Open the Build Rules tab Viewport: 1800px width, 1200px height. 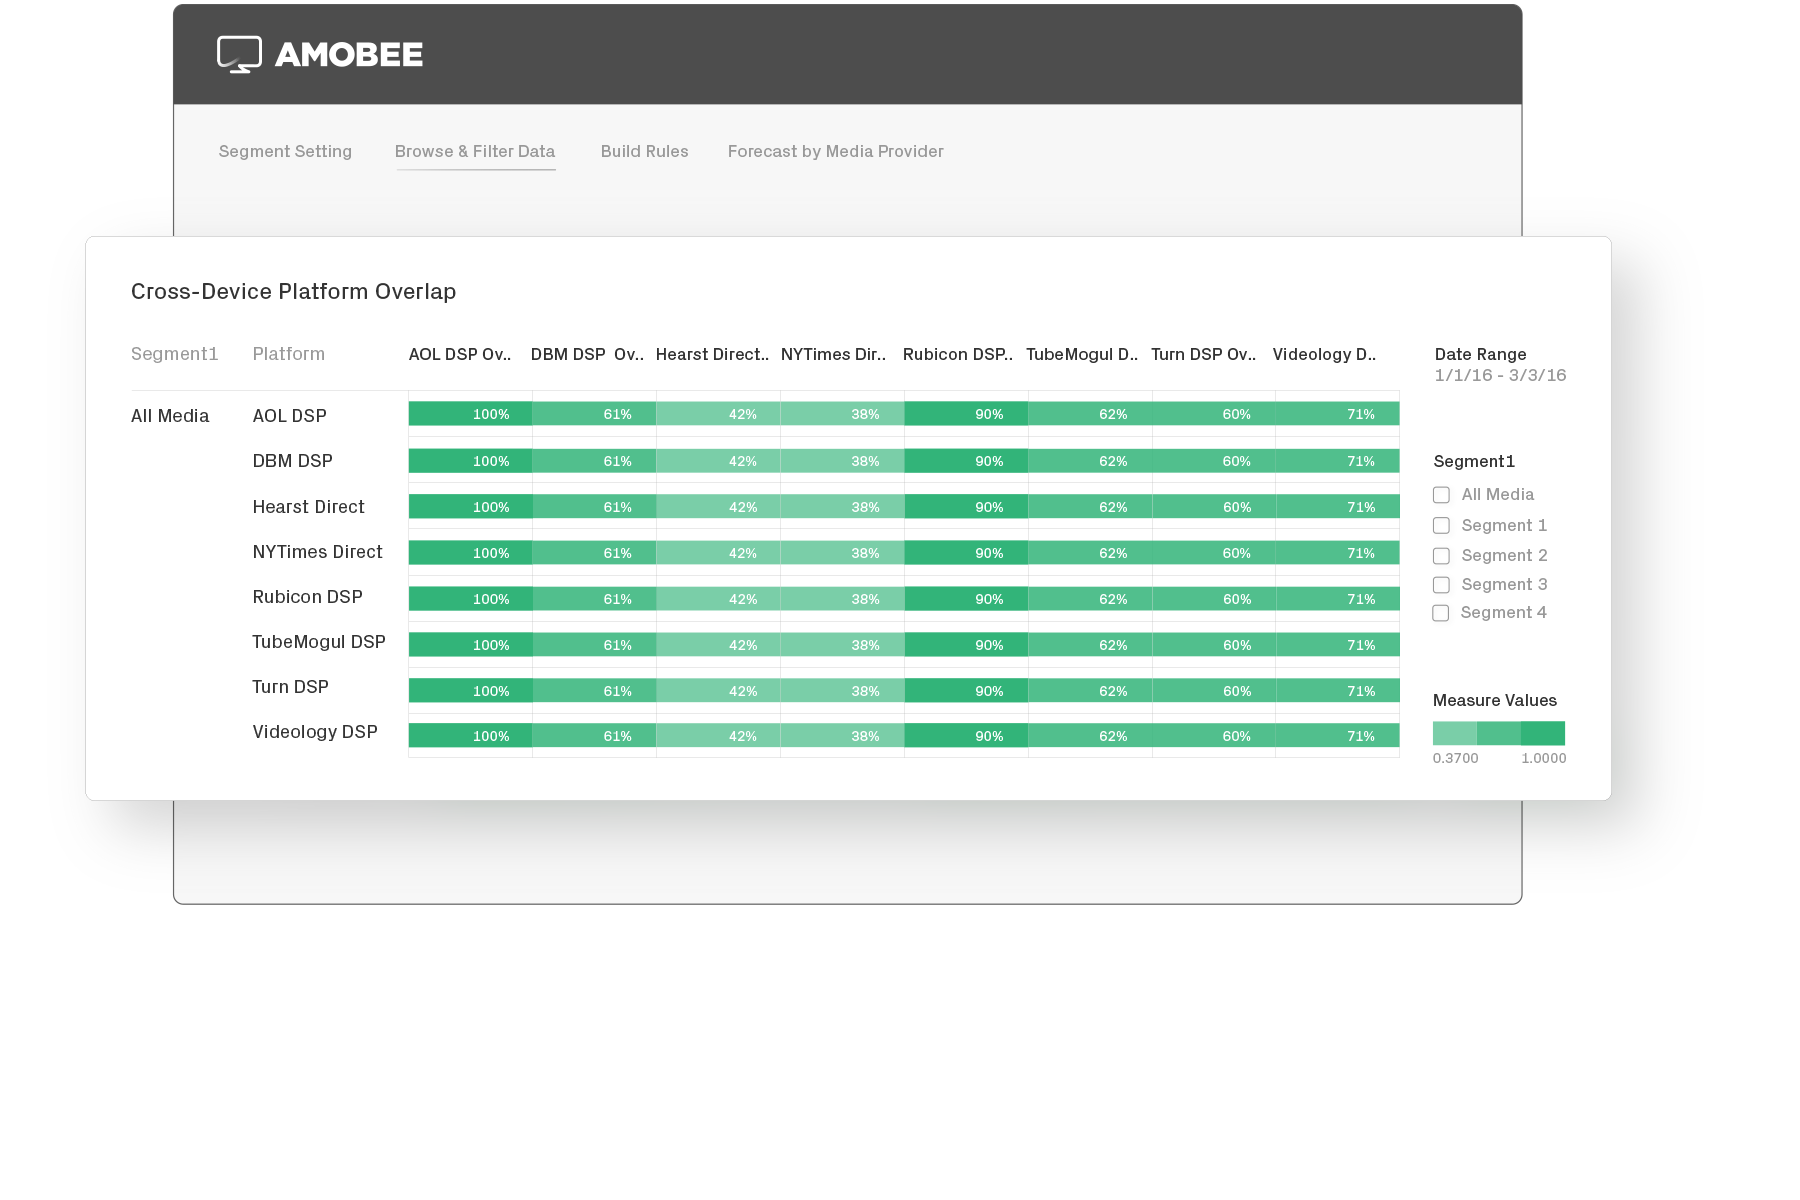tap(644, 151)
